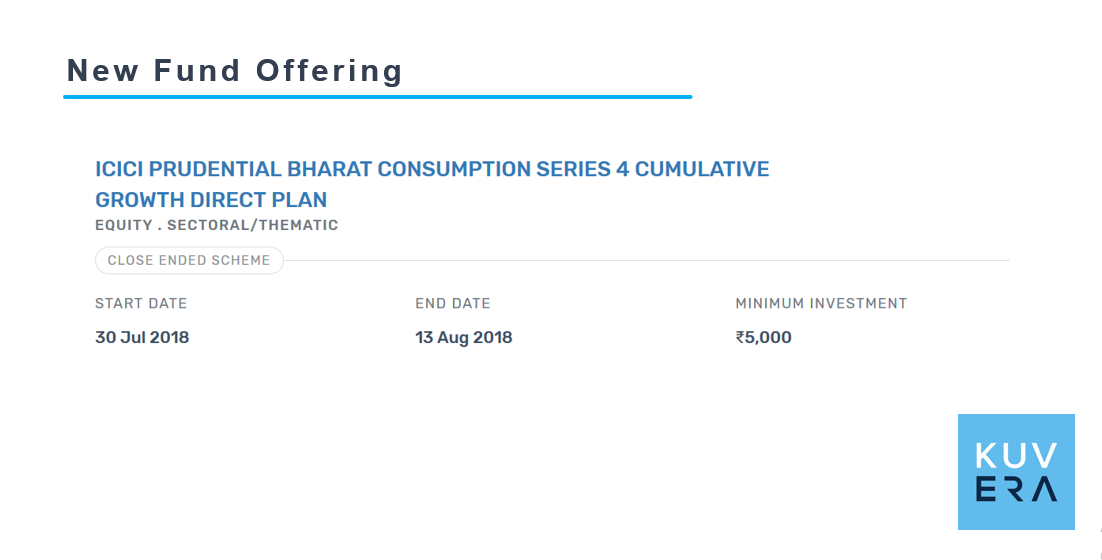Viewport: 1102px width, 560px height.
Task: Click the End Date label
Action: tap(453, 304)
